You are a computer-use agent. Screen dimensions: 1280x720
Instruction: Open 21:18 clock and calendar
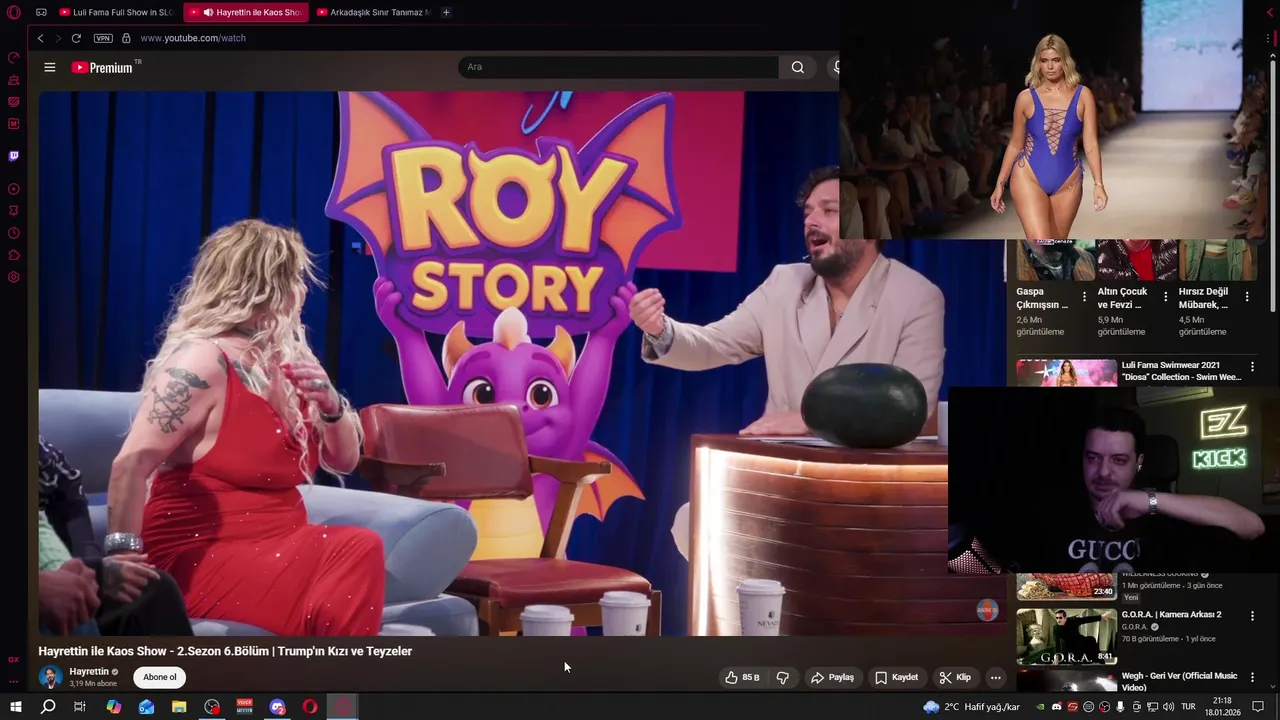coord(1221,707)
